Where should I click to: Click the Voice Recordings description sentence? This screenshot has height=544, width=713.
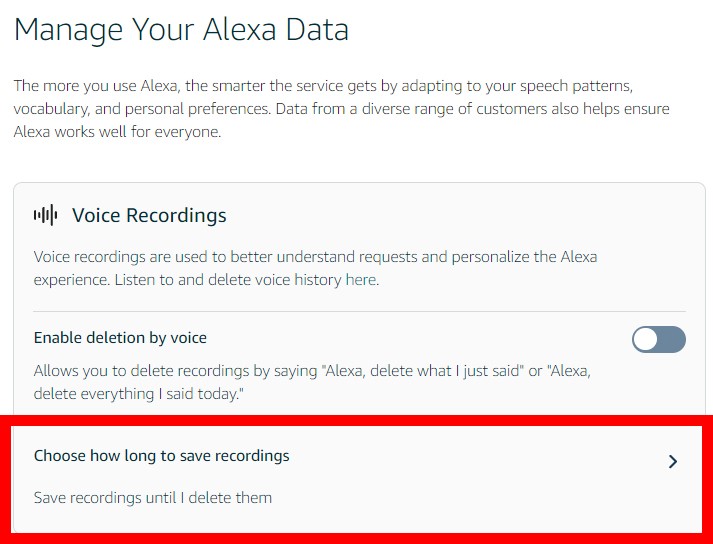click(x=315, y=257)
